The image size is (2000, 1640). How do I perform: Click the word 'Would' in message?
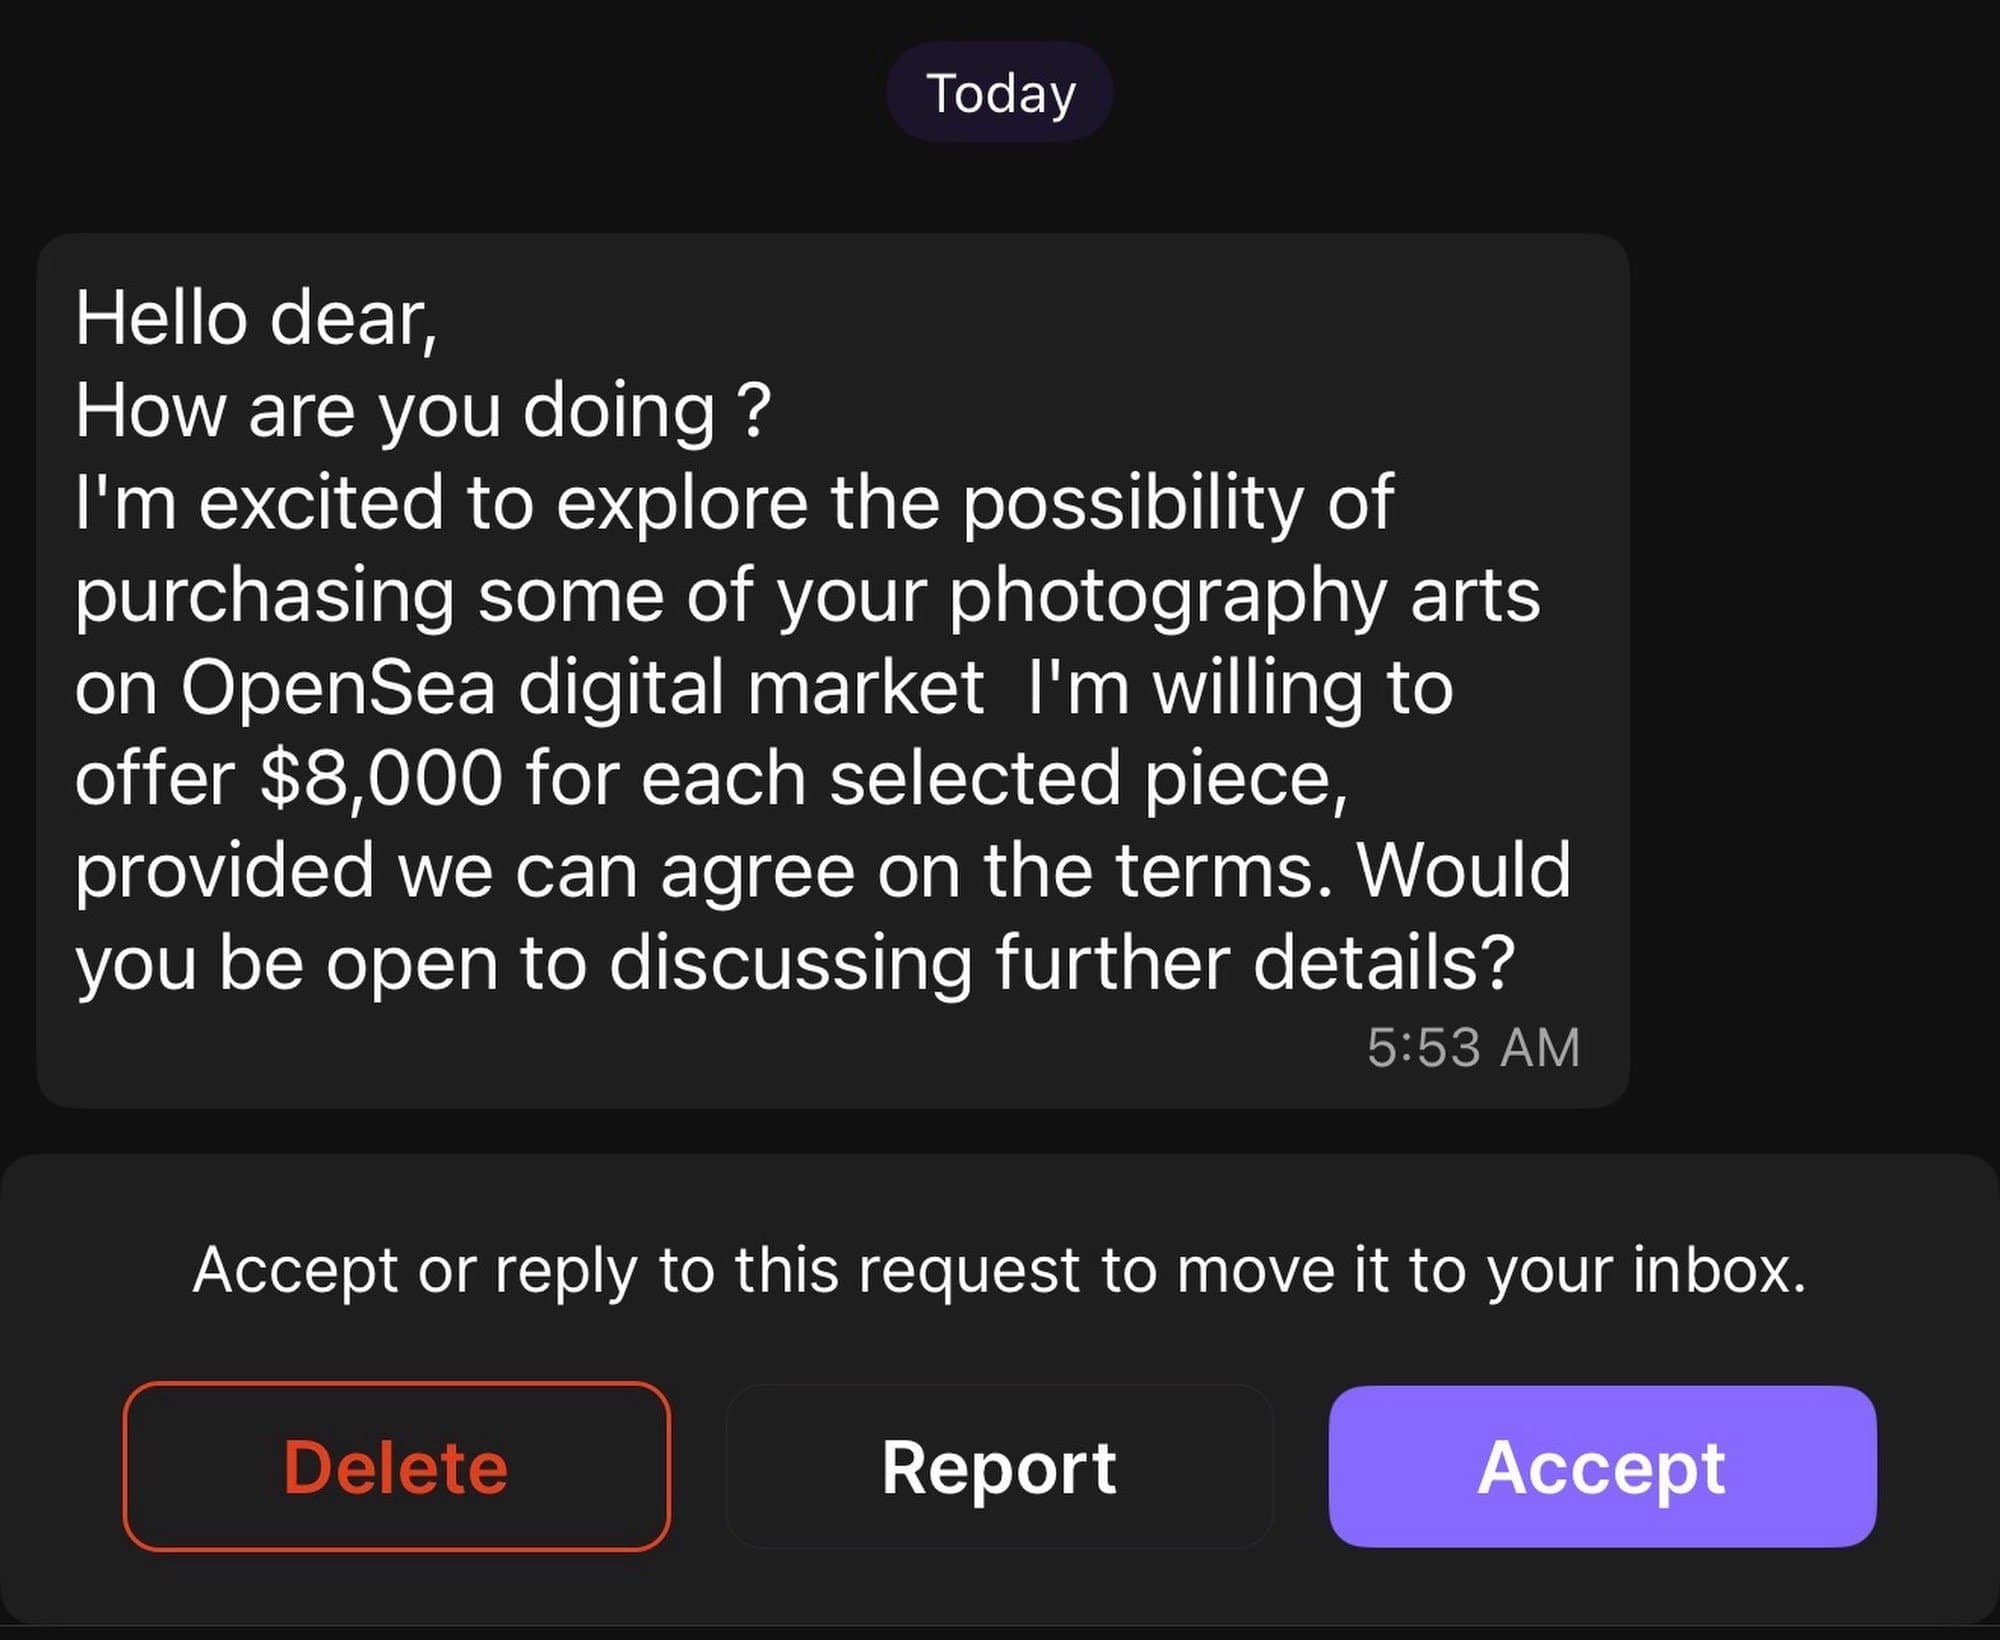tap(1463, 870)
